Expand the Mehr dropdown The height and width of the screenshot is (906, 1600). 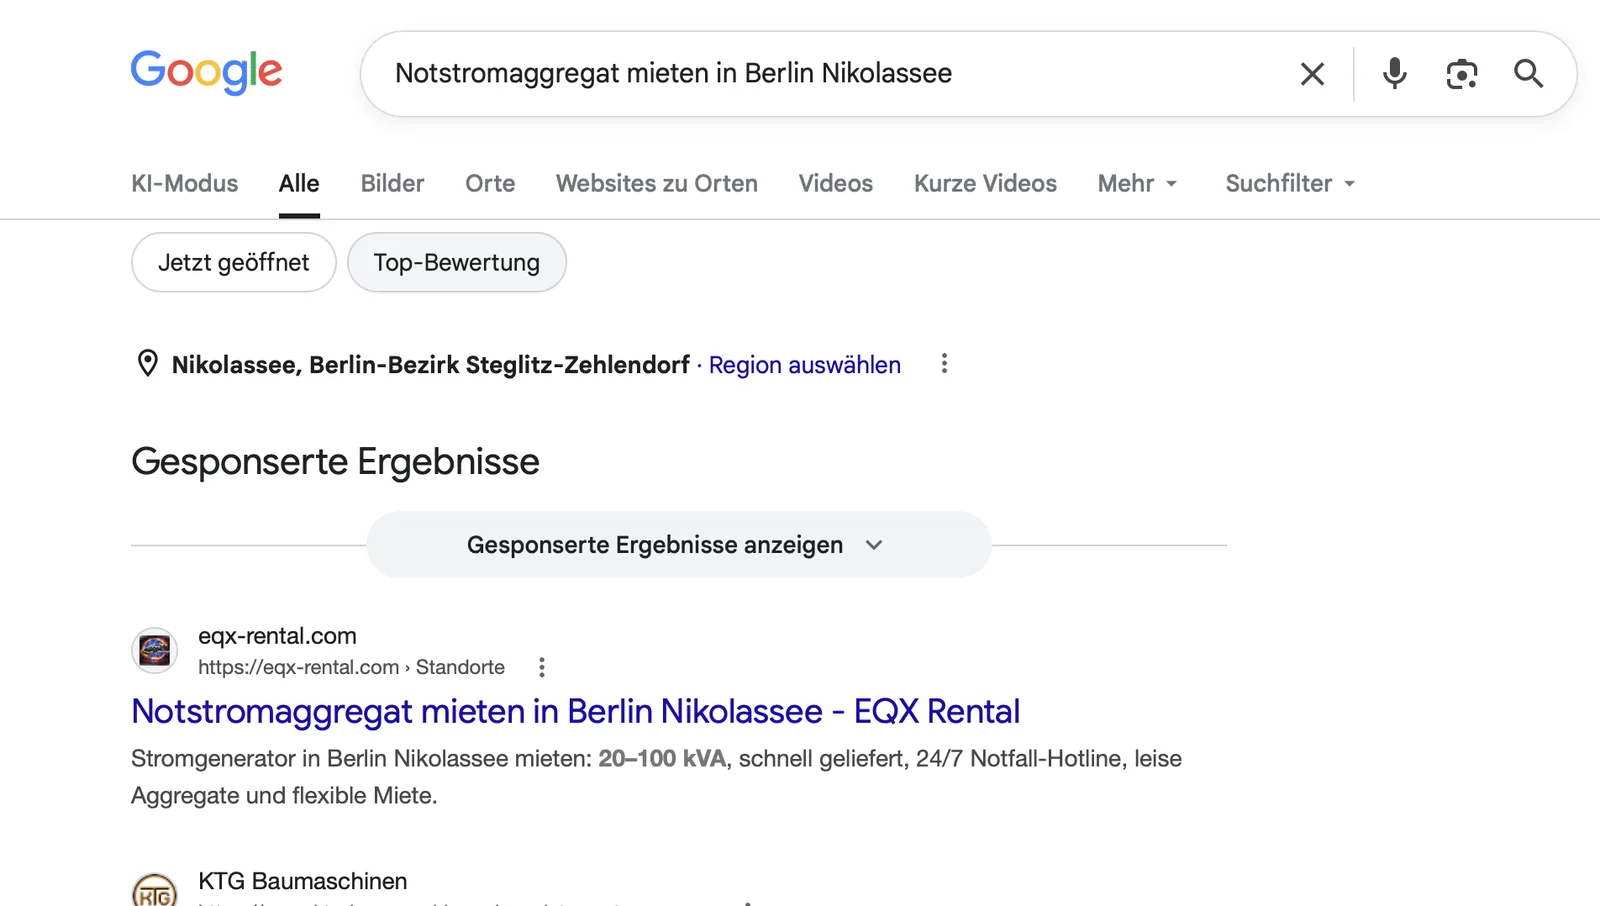point(1137,183)
